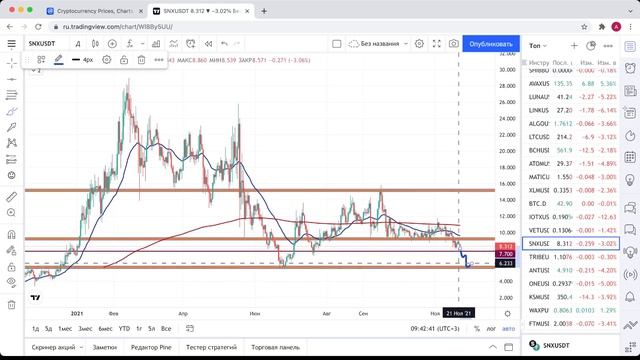Image resolution: width=640 pixels, height=360 pixels.
Task: Take a chart snapshot with camera icon
Action: tap(453, 44)
